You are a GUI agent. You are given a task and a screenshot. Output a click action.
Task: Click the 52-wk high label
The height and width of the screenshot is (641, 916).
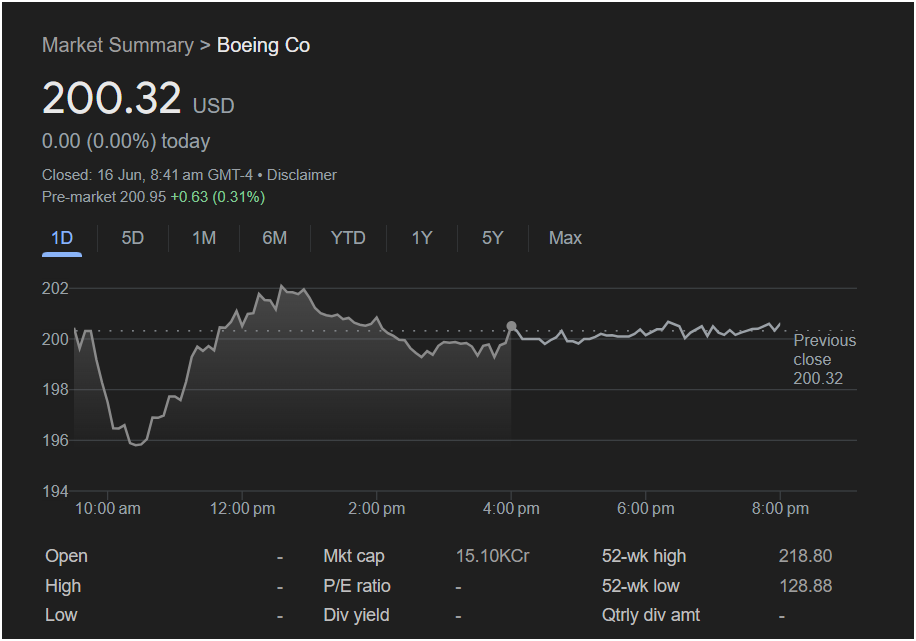point(644,556)
